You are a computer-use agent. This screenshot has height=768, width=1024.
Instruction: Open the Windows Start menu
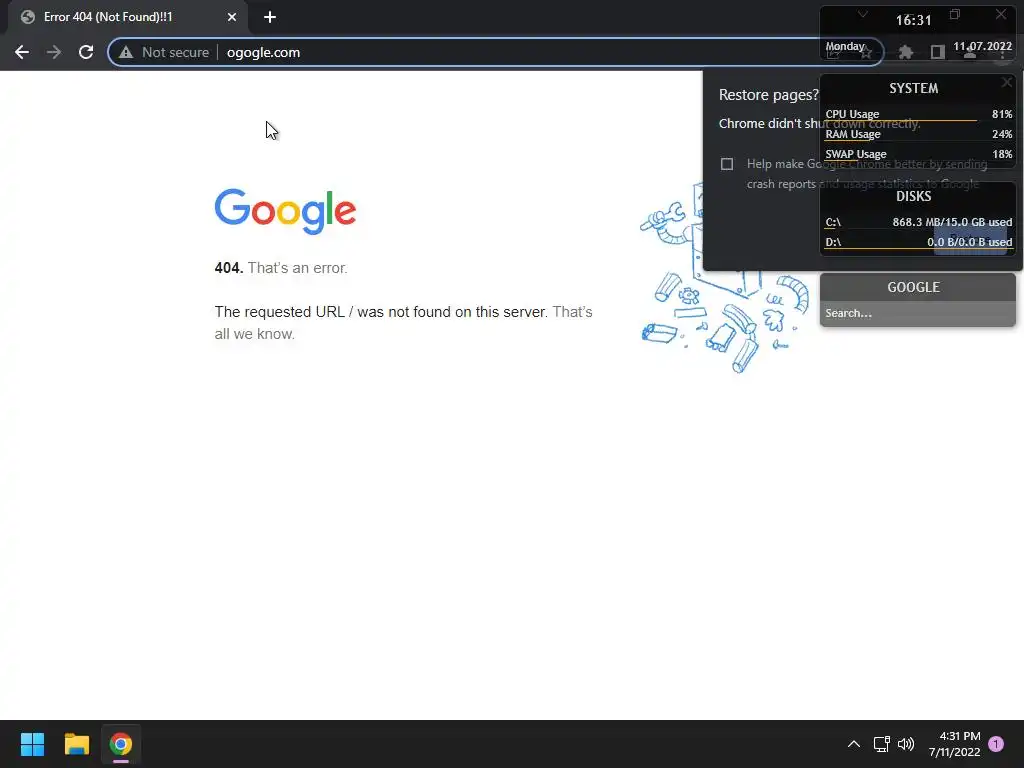point(32,744)
